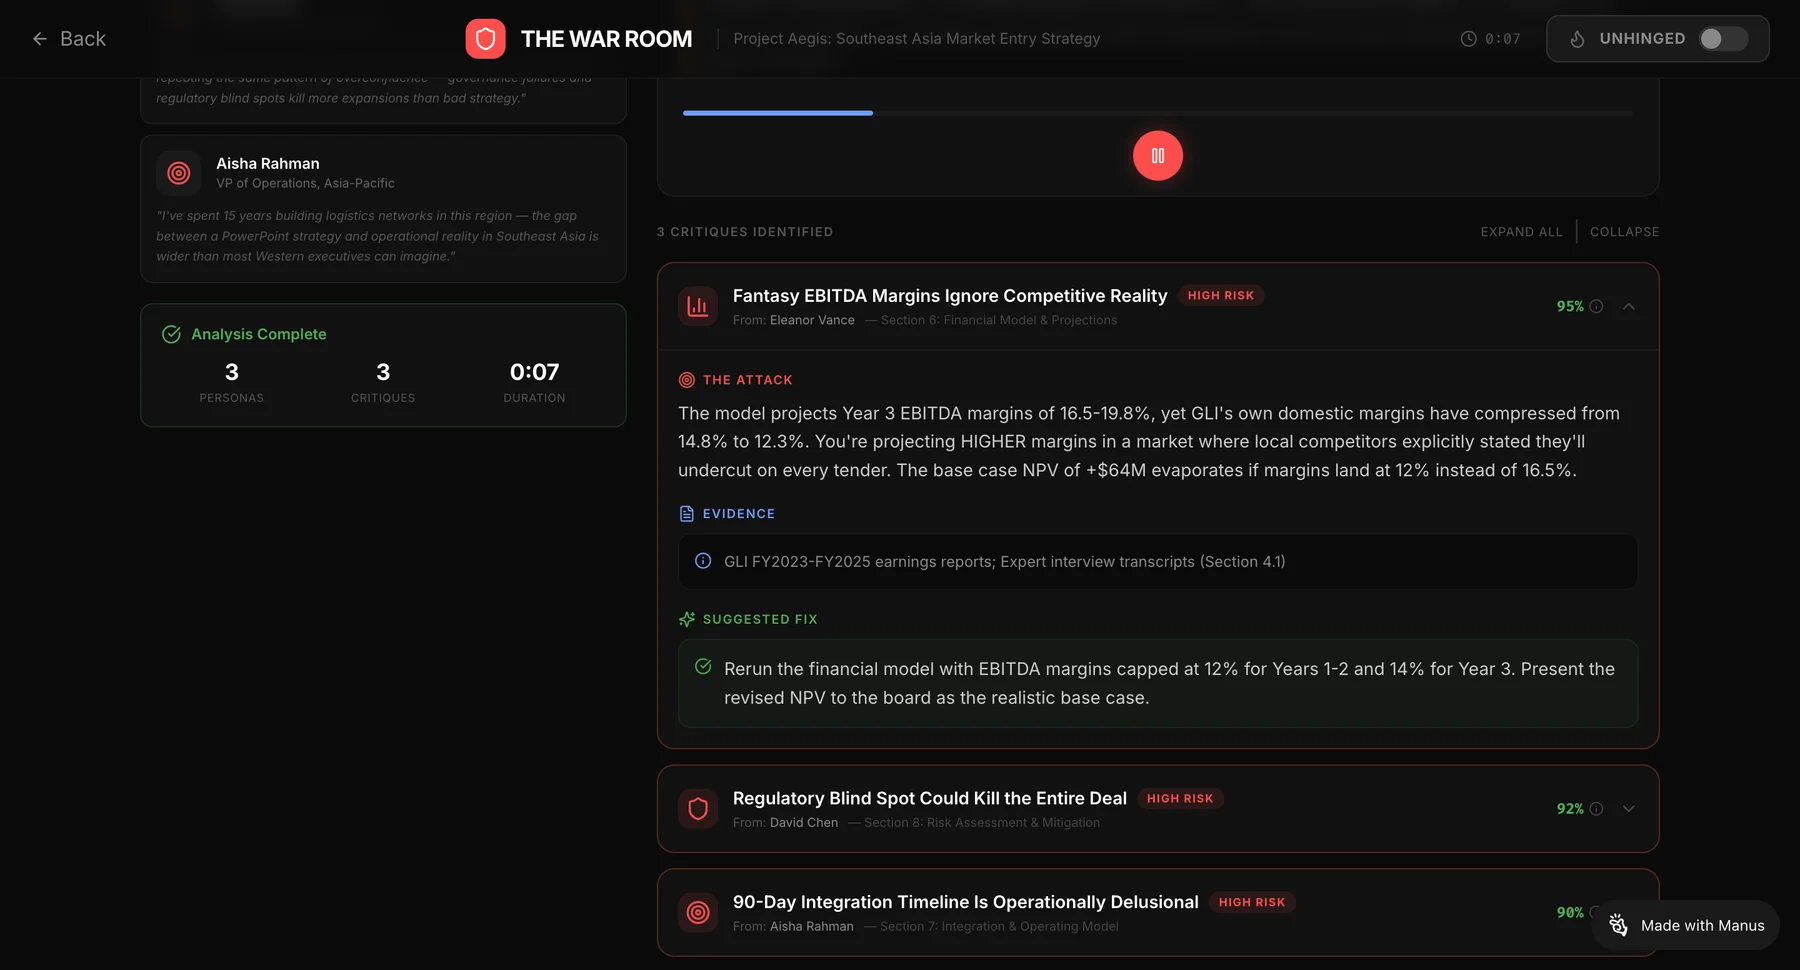
Task: Click the Analysis Complete checkmark icon
Action: click(x=171, y=334)
